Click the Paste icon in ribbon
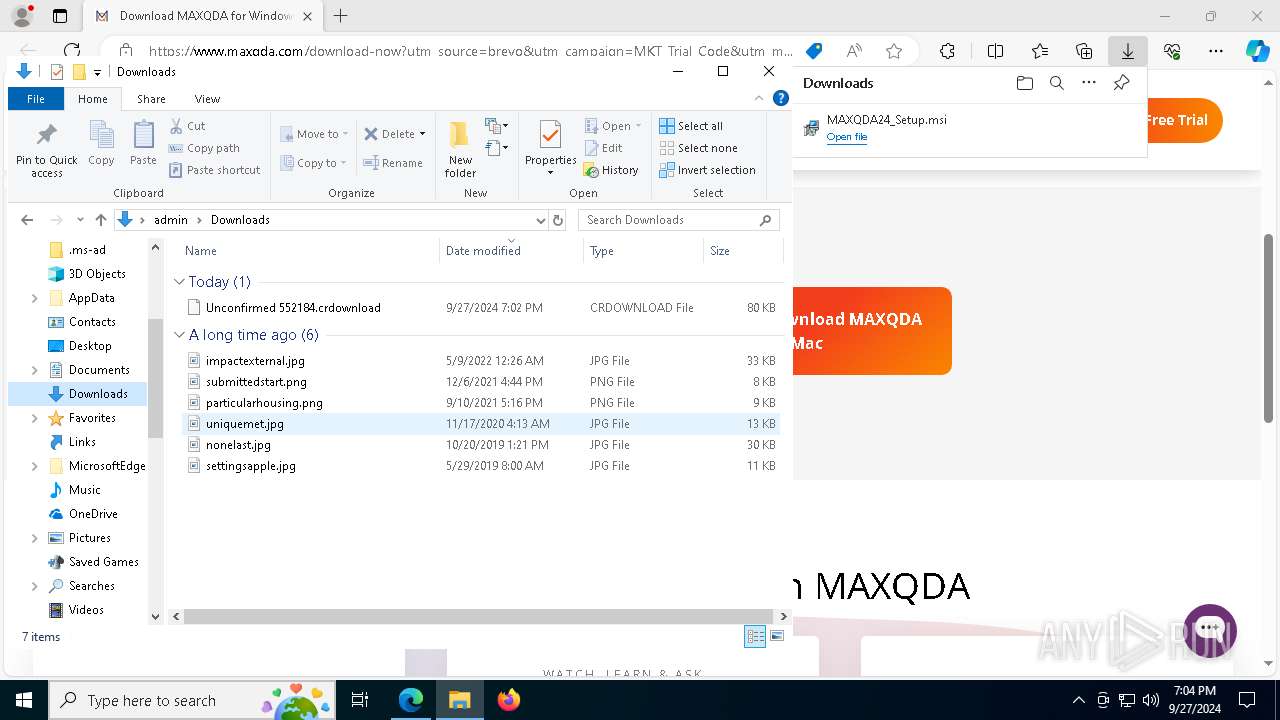1280x720 pixels. point(143,143)
